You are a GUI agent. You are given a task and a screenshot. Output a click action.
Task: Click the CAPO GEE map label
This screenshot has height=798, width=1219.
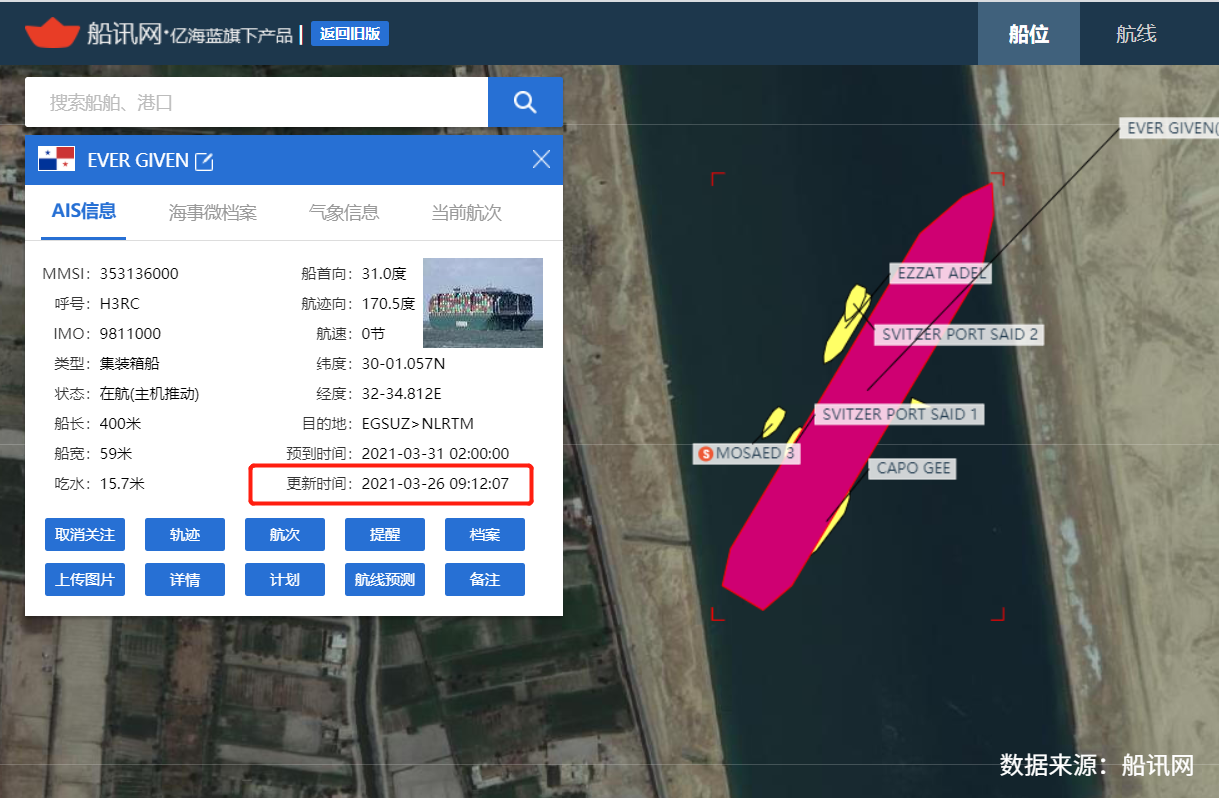click(x=913, y=468)
